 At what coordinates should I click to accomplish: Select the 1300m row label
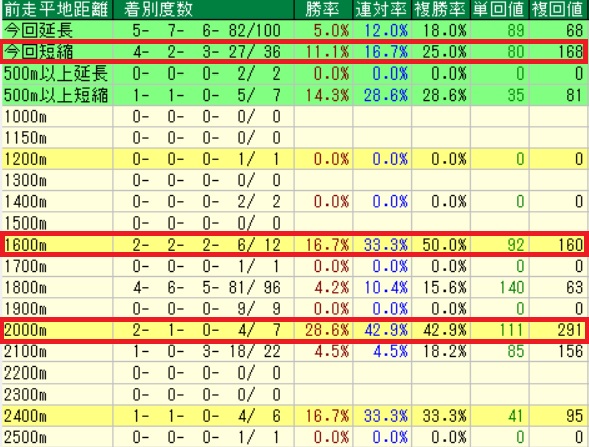[25, 181]
